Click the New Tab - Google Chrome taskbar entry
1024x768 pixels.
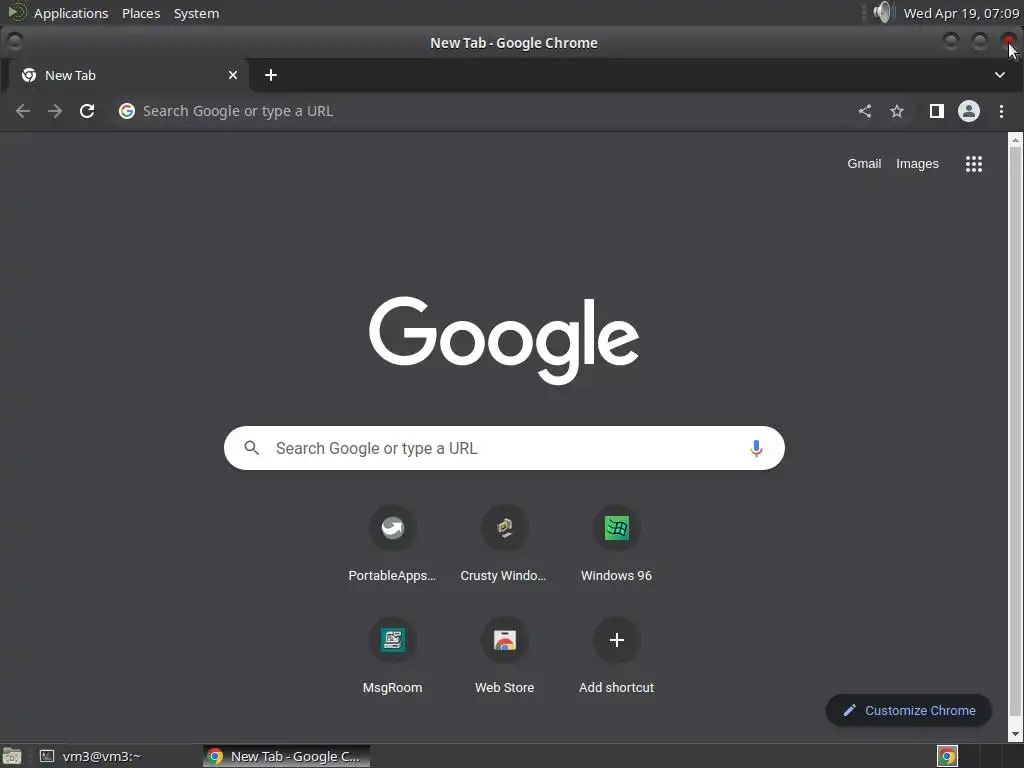pyautogui.click(x=287, y=756)
